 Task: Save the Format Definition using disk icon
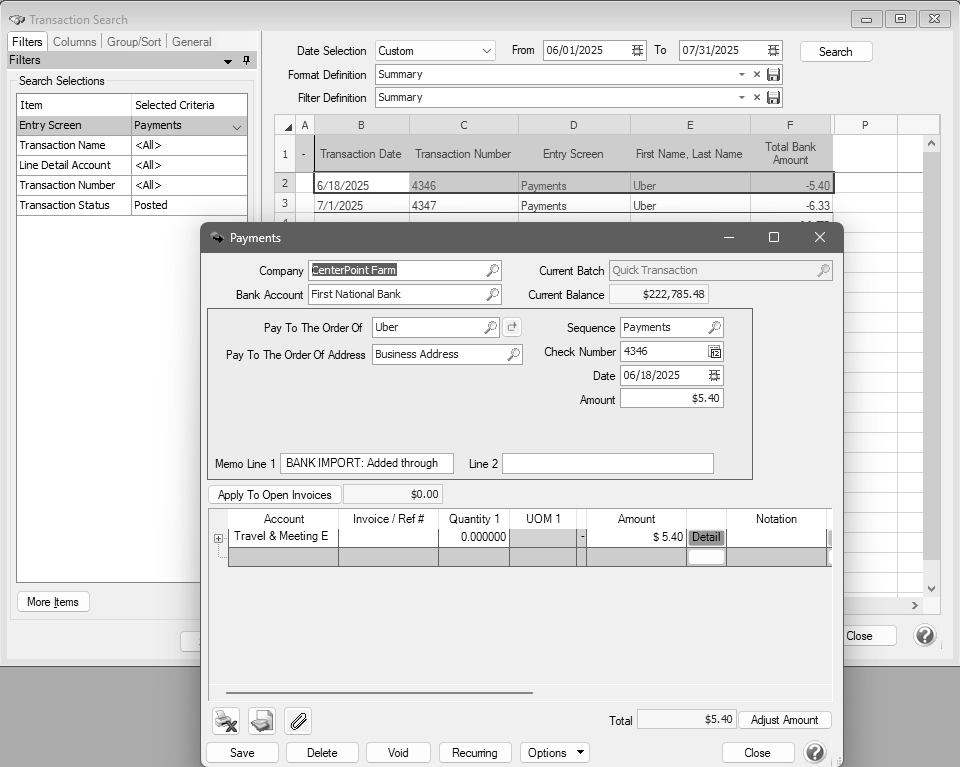[773, 74]
